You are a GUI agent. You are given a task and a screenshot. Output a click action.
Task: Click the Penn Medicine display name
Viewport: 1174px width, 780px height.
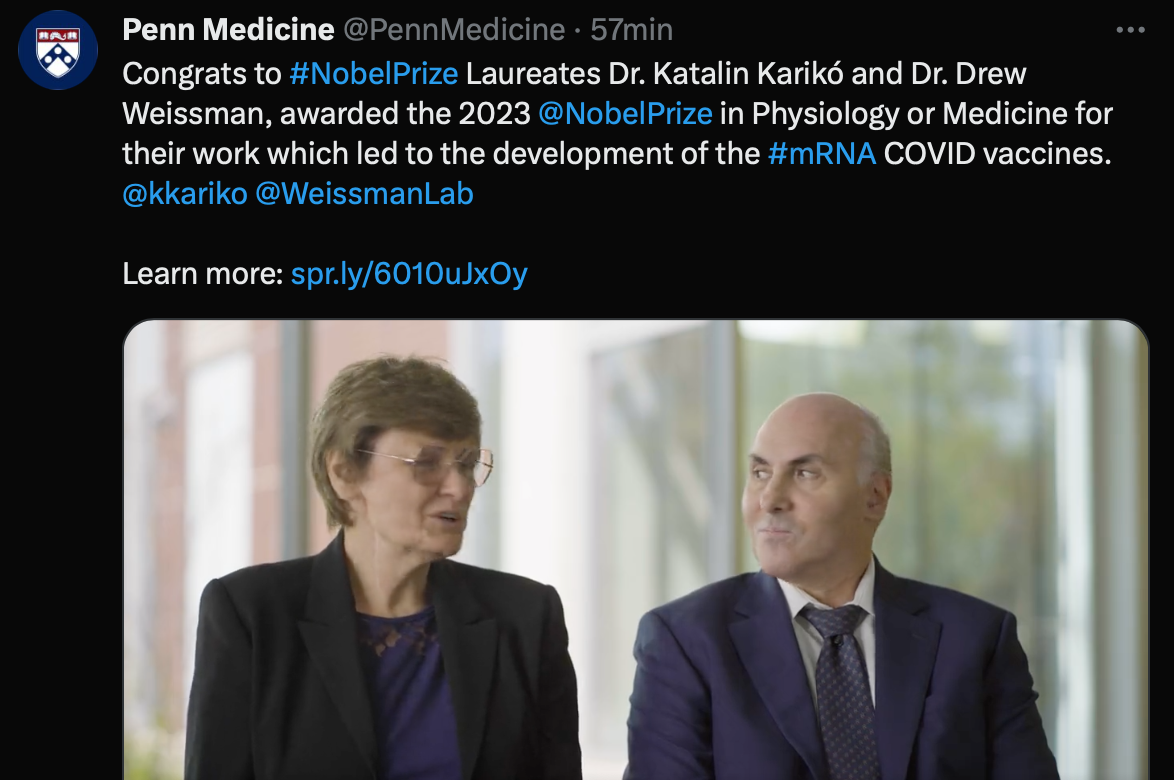228,30
